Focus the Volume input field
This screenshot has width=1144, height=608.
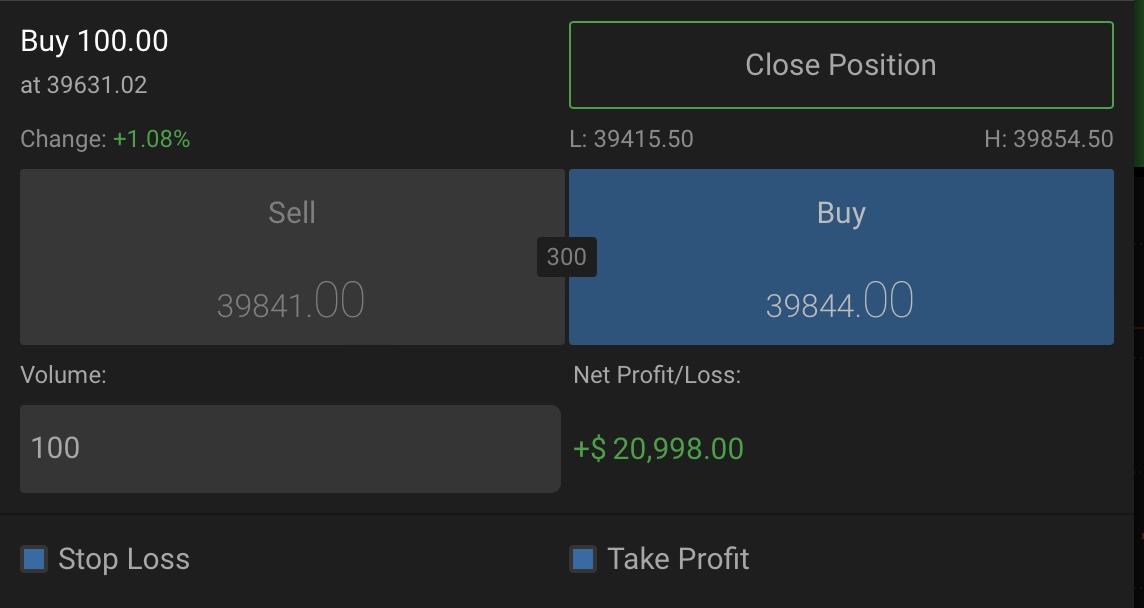(x=290, y=448)
